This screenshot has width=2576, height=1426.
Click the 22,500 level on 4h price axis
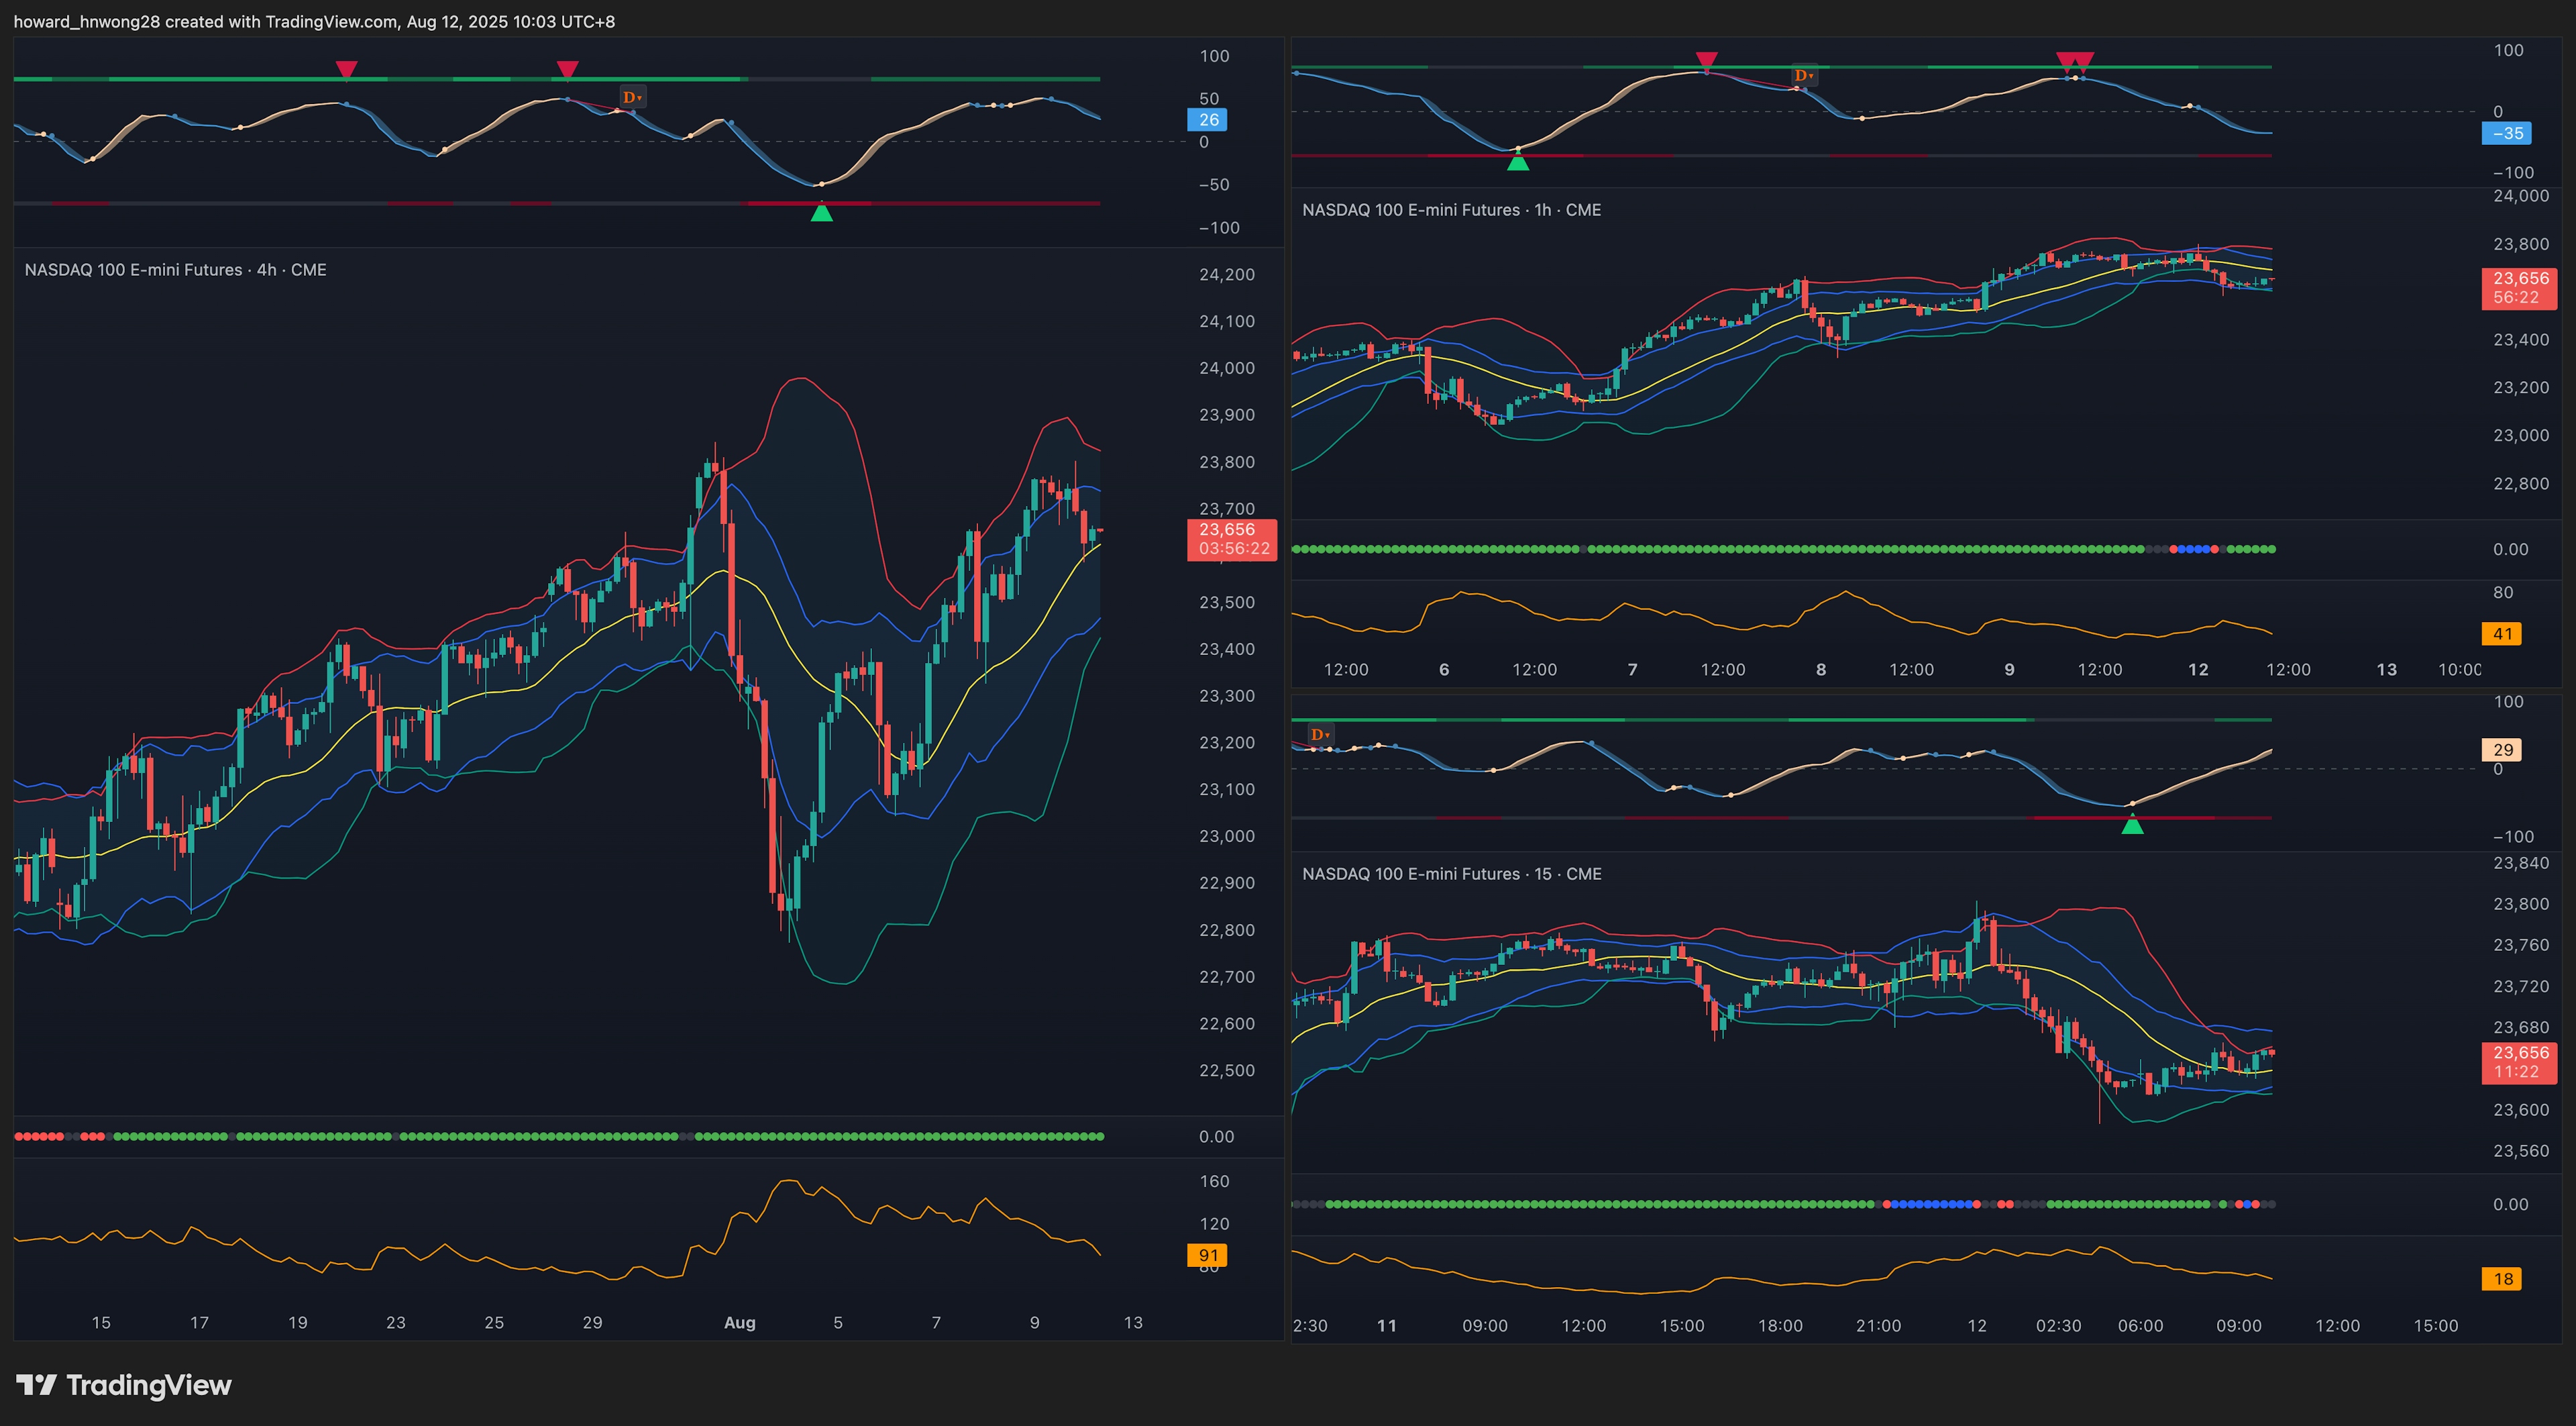(1226, 1070)
